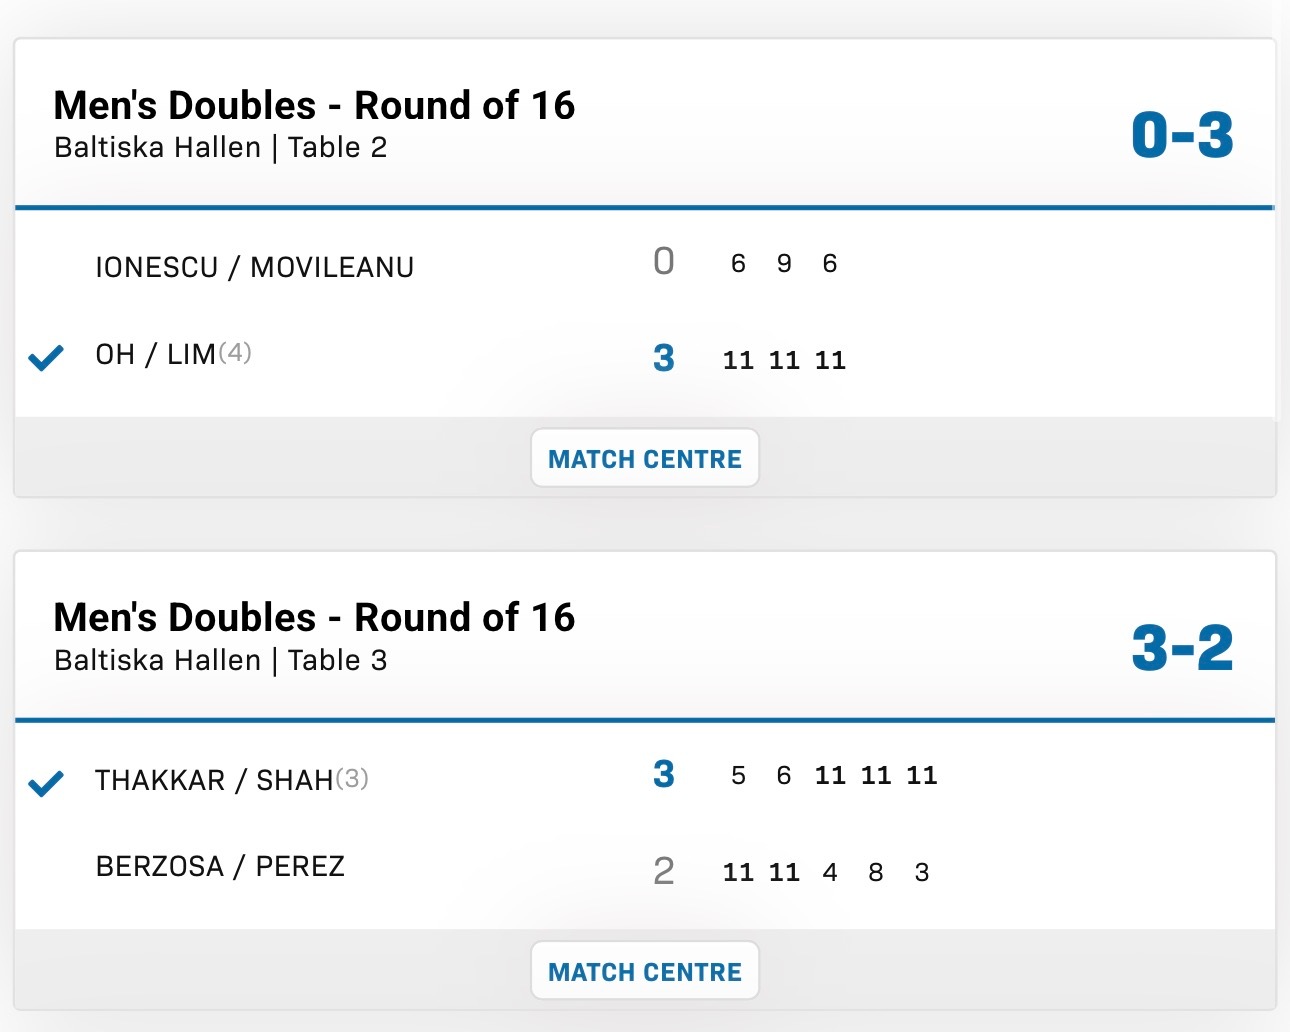Click the seed (3) label next to SHAH
The height and width of the screenshot is (1032, 1290).
click(x=352, y=778)
